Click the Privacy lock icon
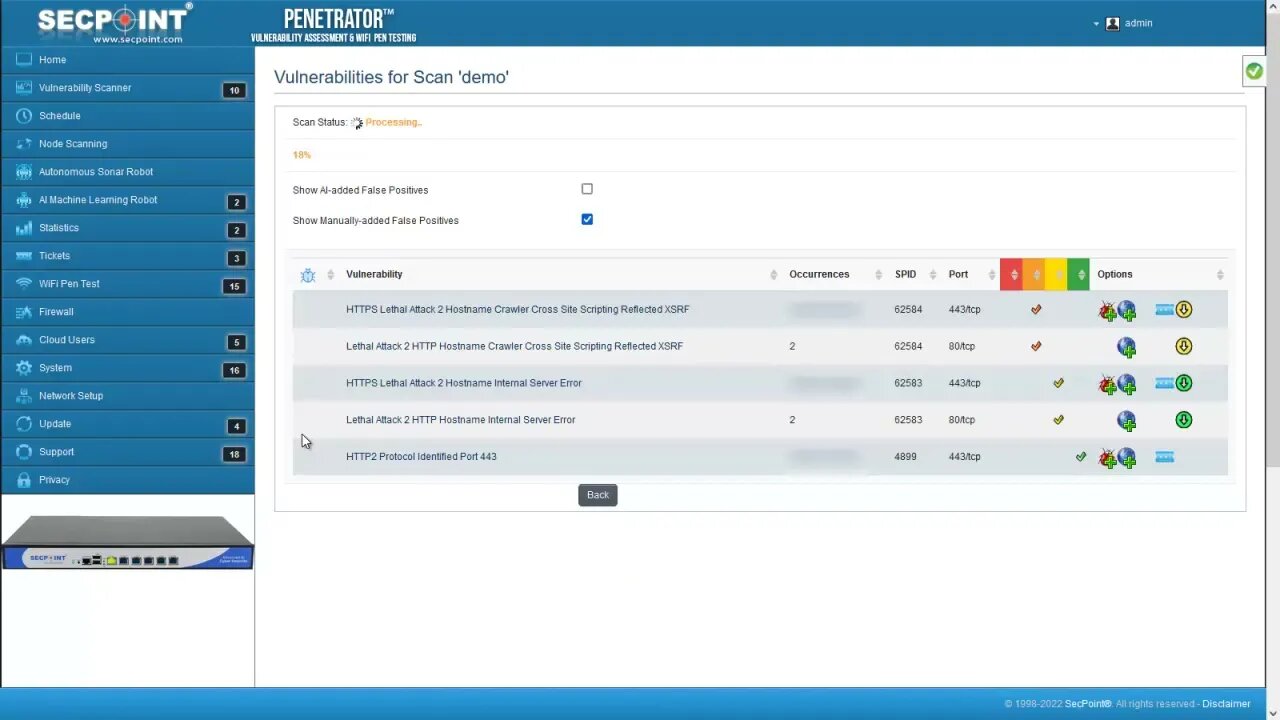The image size is (1280, 720). pyautogui.click(x=24, y=480)
